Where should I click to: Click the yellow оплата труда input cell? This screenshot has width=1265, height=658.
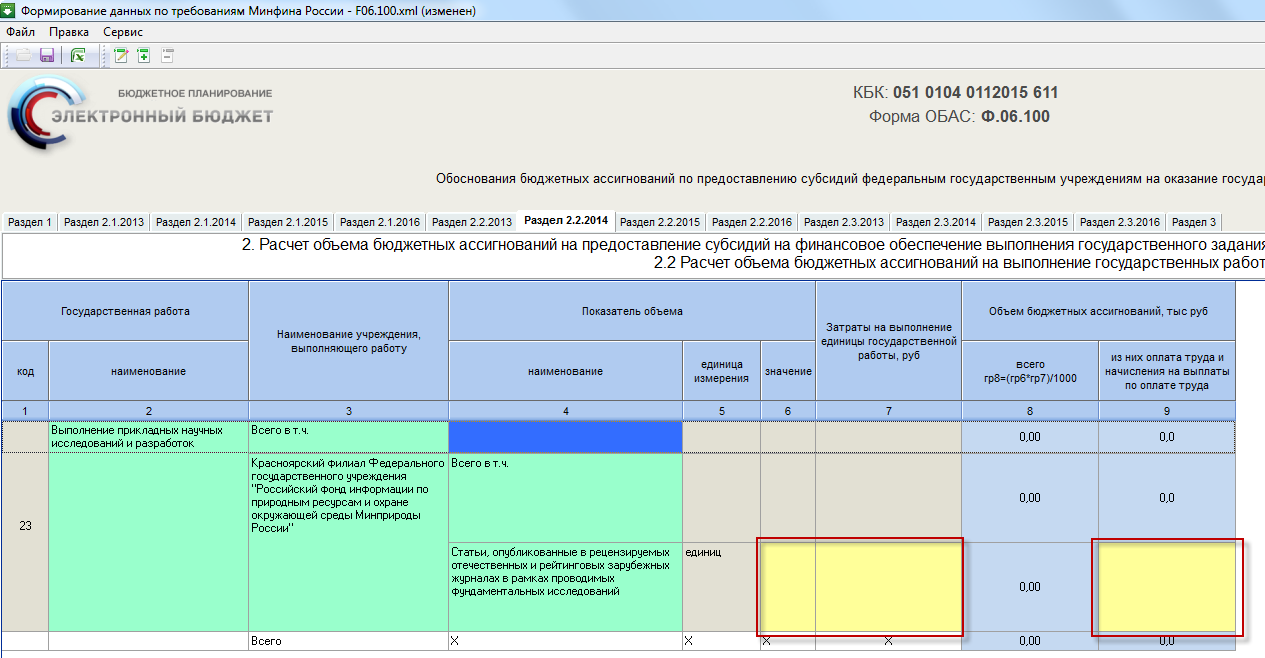[1167, 587]
